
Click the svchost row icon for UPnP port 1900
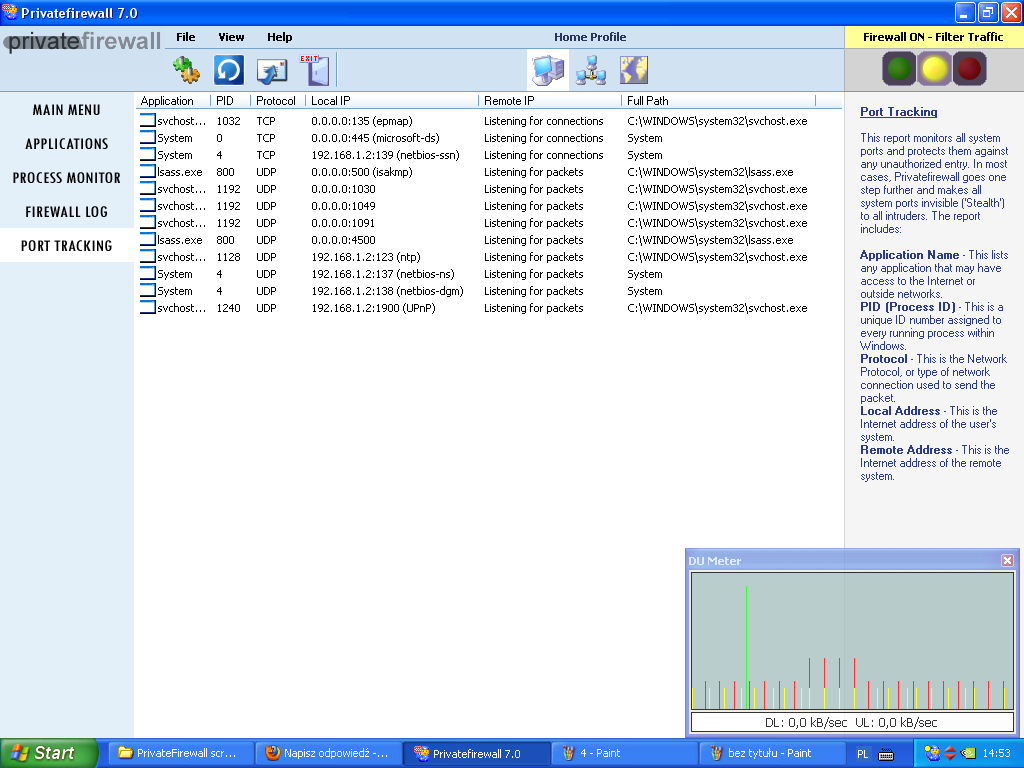tap(148, 308)
